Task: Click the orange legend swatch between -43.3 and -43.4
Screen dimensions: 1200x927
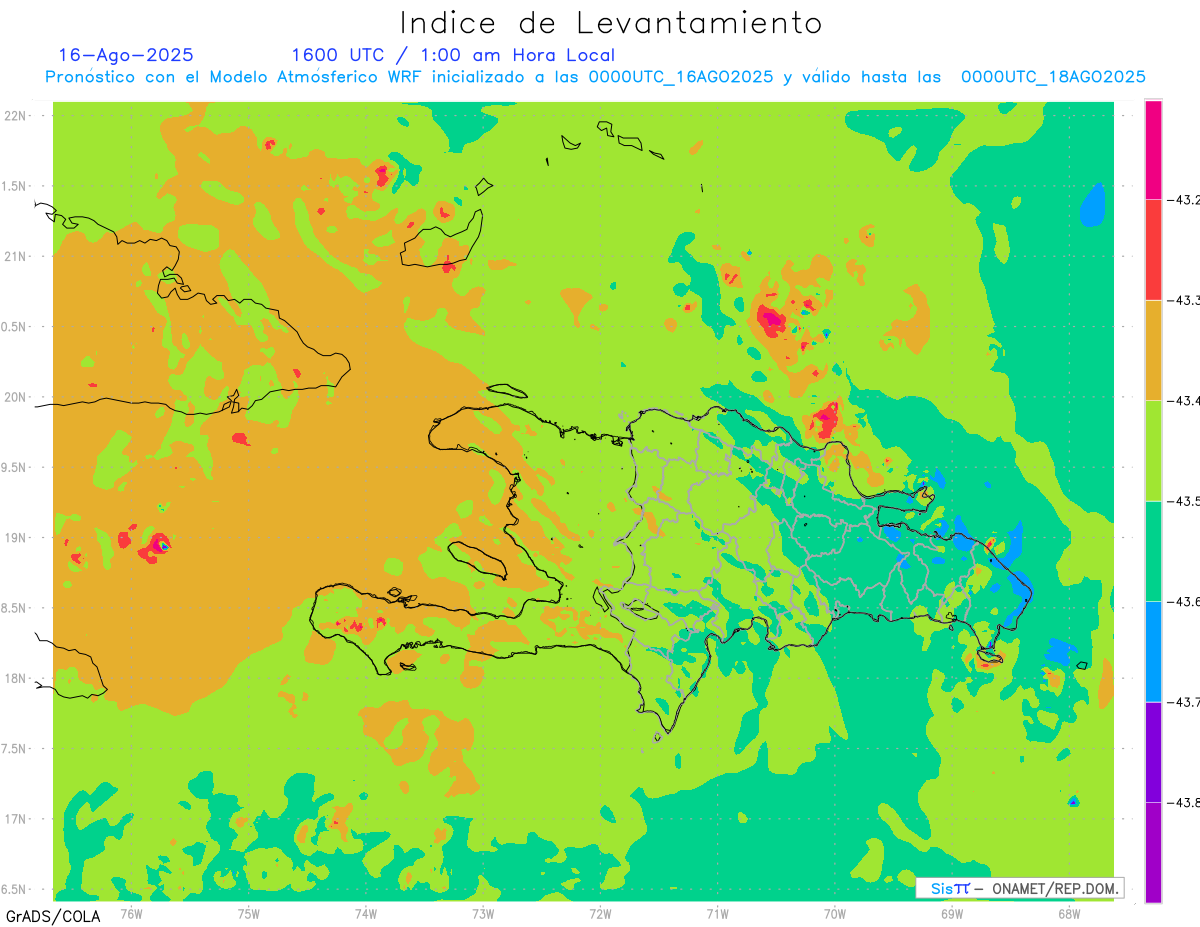Action: [x=1153, y=350]
